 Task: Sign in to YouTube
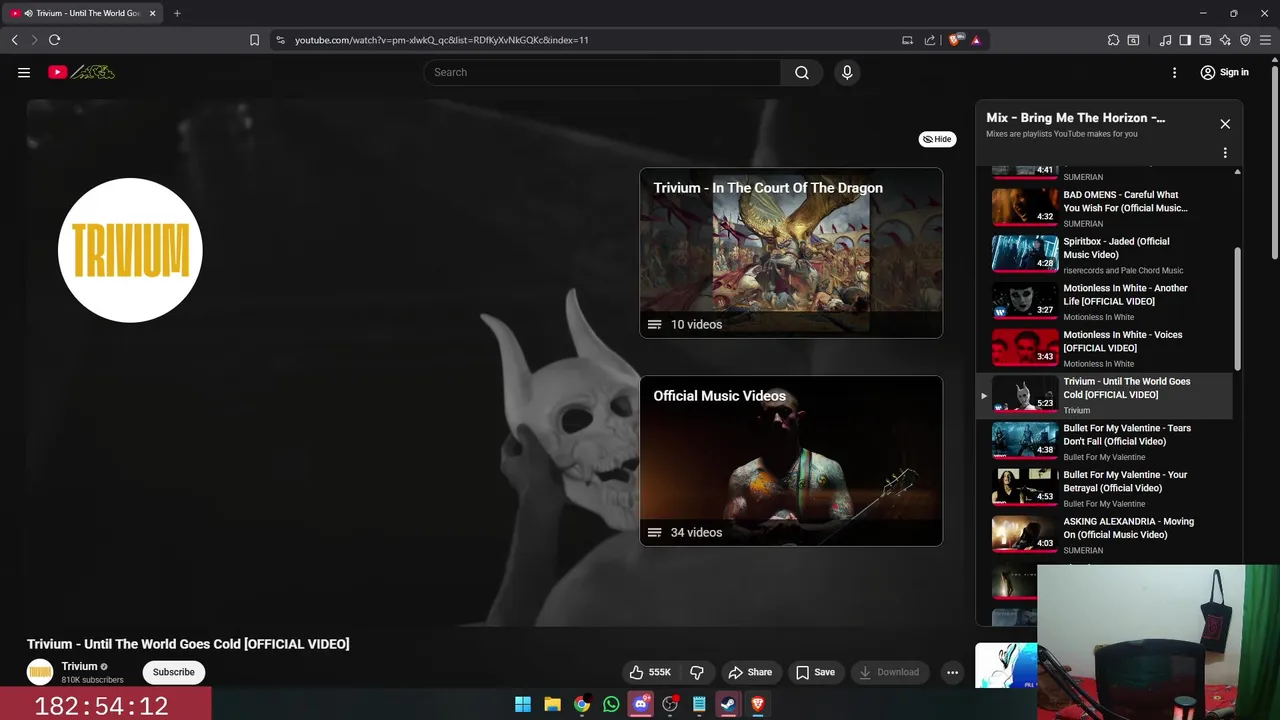tap(1224, 72)
